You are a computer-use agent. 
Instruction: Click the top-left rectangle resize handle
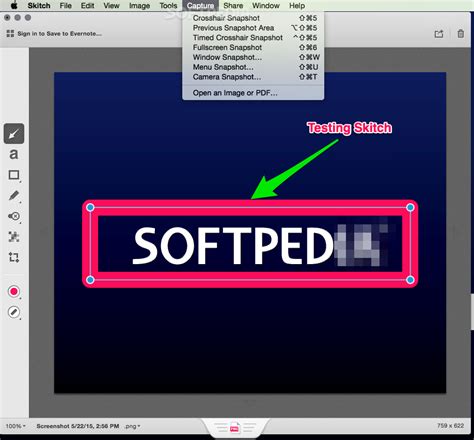(x=90, y=208)
